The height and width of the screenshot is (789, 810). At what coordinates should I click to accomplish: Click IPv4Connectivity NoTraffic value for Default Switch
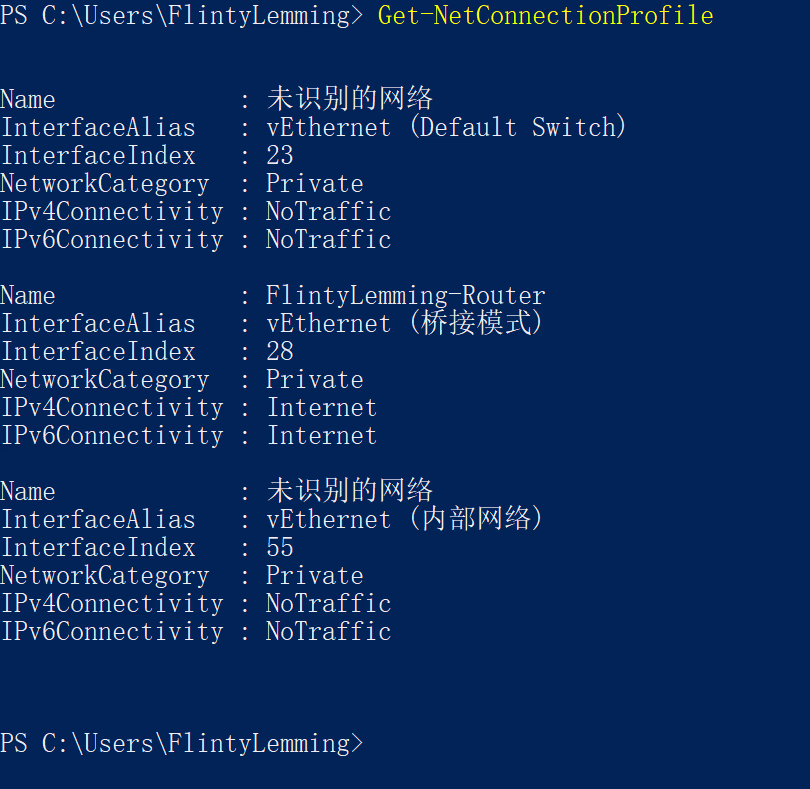coord(328,212)
